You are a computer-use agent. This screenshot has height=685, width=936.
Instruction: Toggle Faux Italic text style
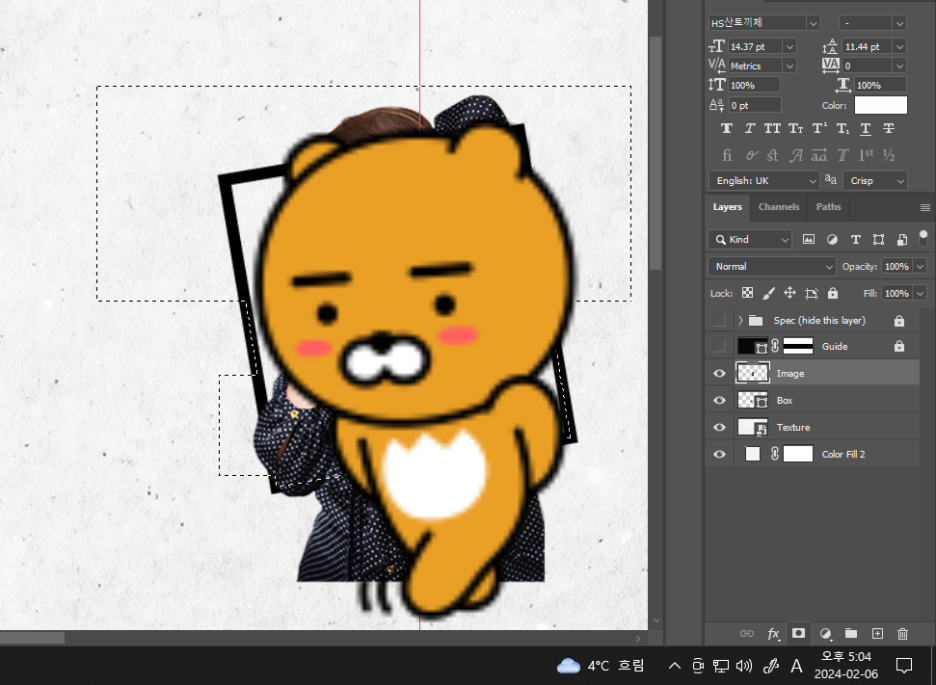point(750,128)
